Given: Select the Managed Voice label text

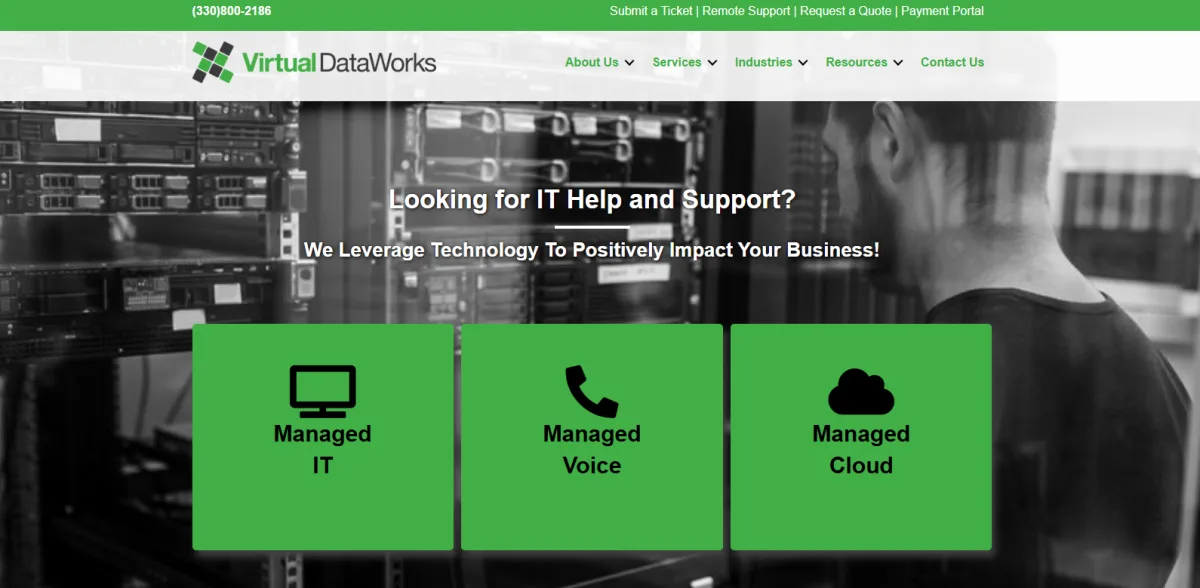Looking at the screenshot, I should [592, 449].
